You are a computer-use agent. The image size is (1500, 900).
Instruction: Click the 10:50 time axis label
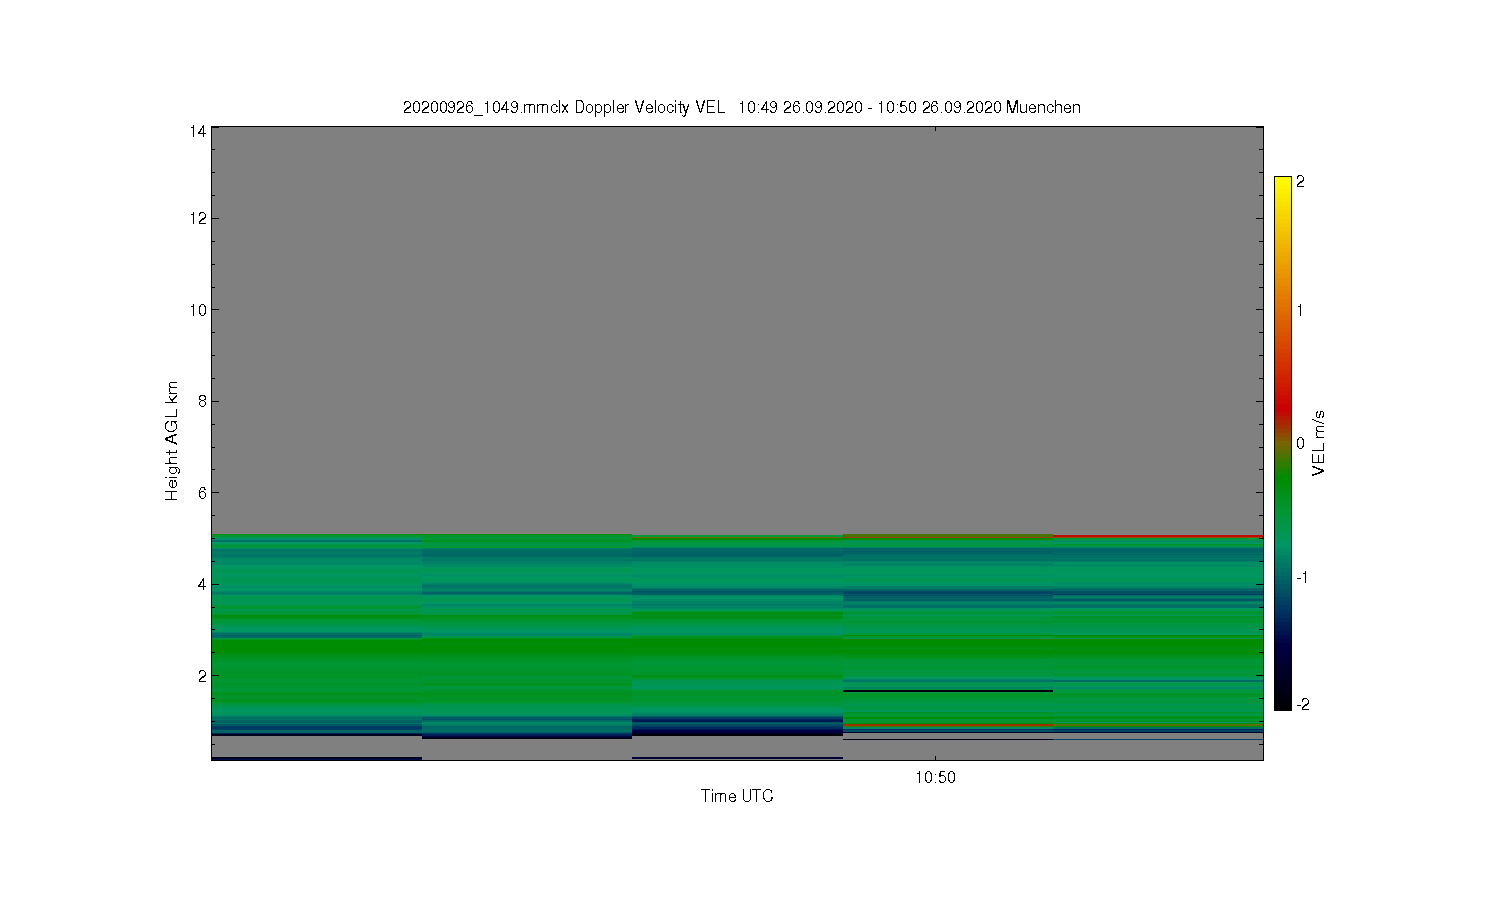pyautogui.click(x=935, y=778)
